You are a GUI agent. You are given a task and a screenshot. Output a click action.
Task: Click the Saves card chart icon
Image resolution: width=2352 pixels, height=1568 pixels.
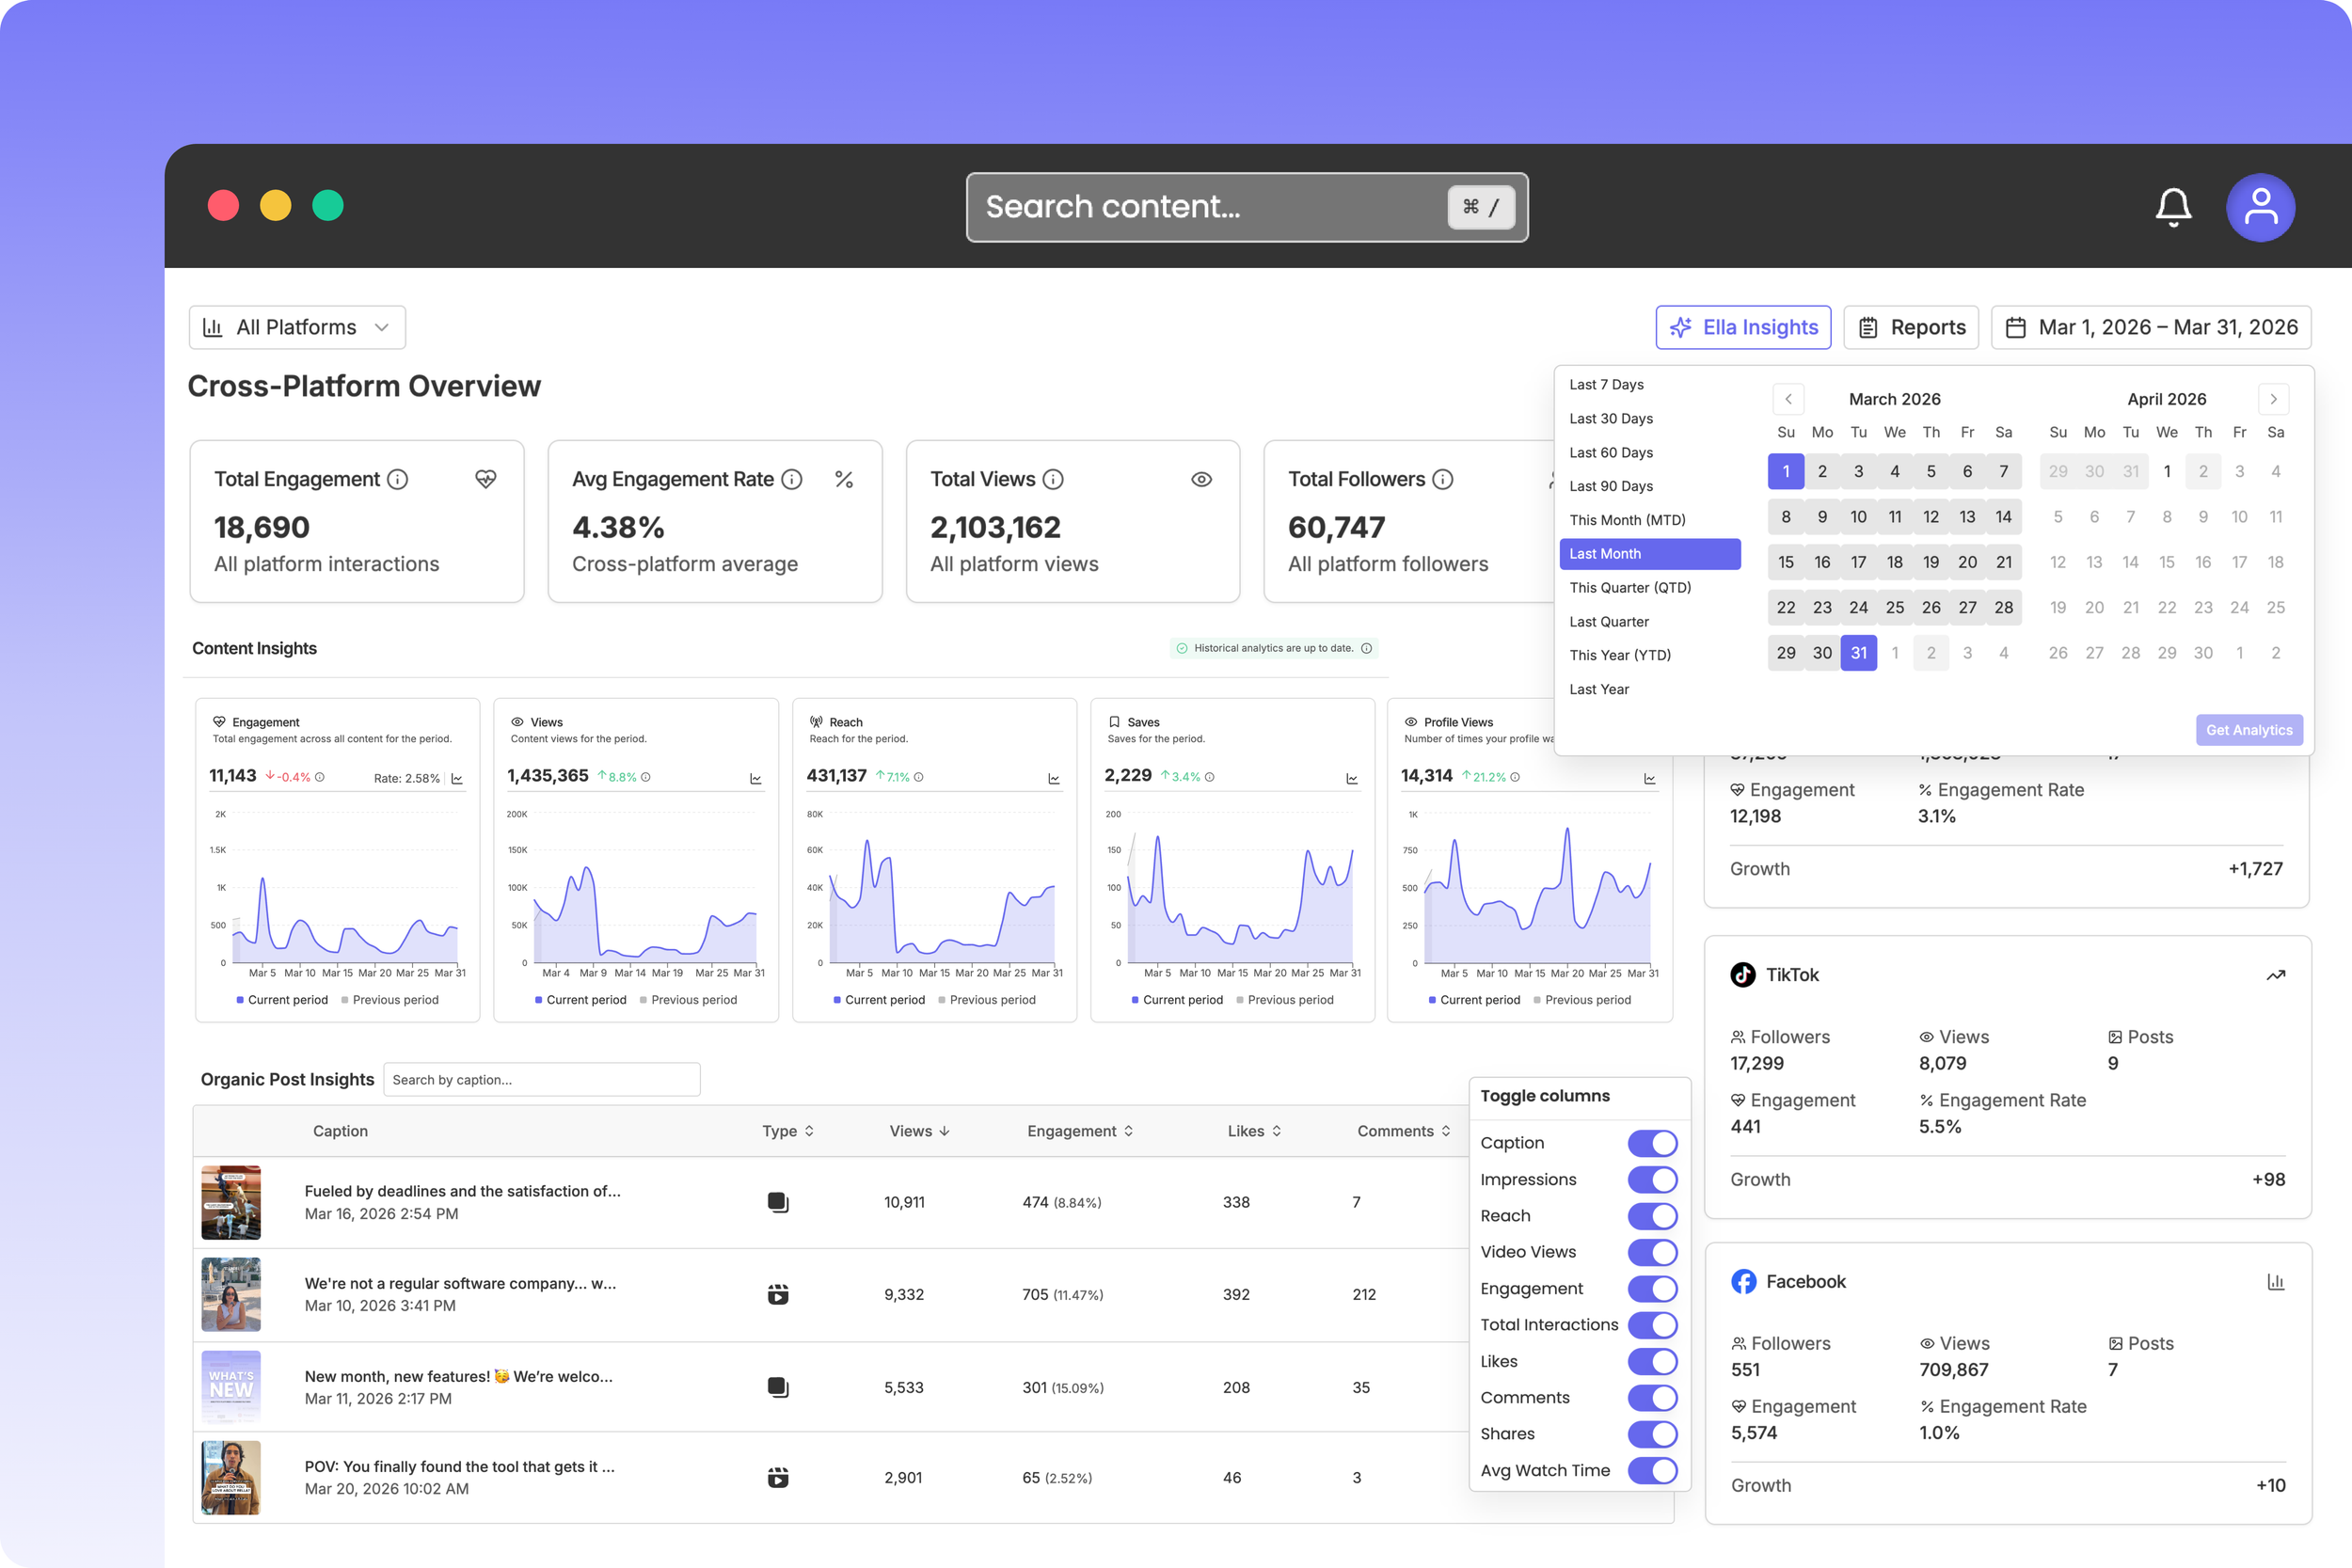coord(1352,778)
